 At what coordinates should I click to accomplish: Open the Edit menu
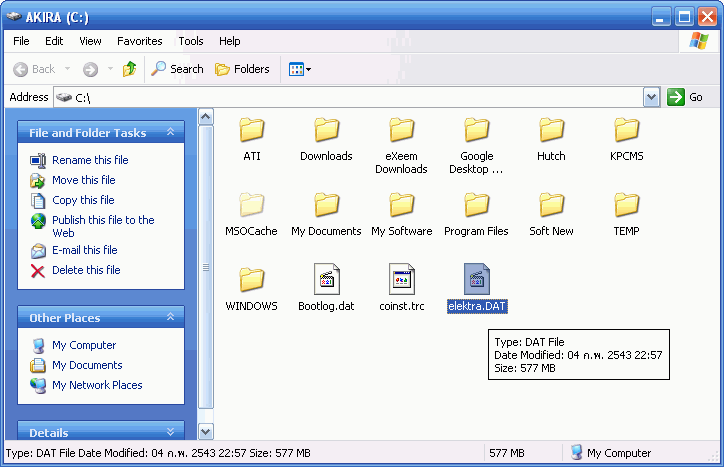(54, 41)
